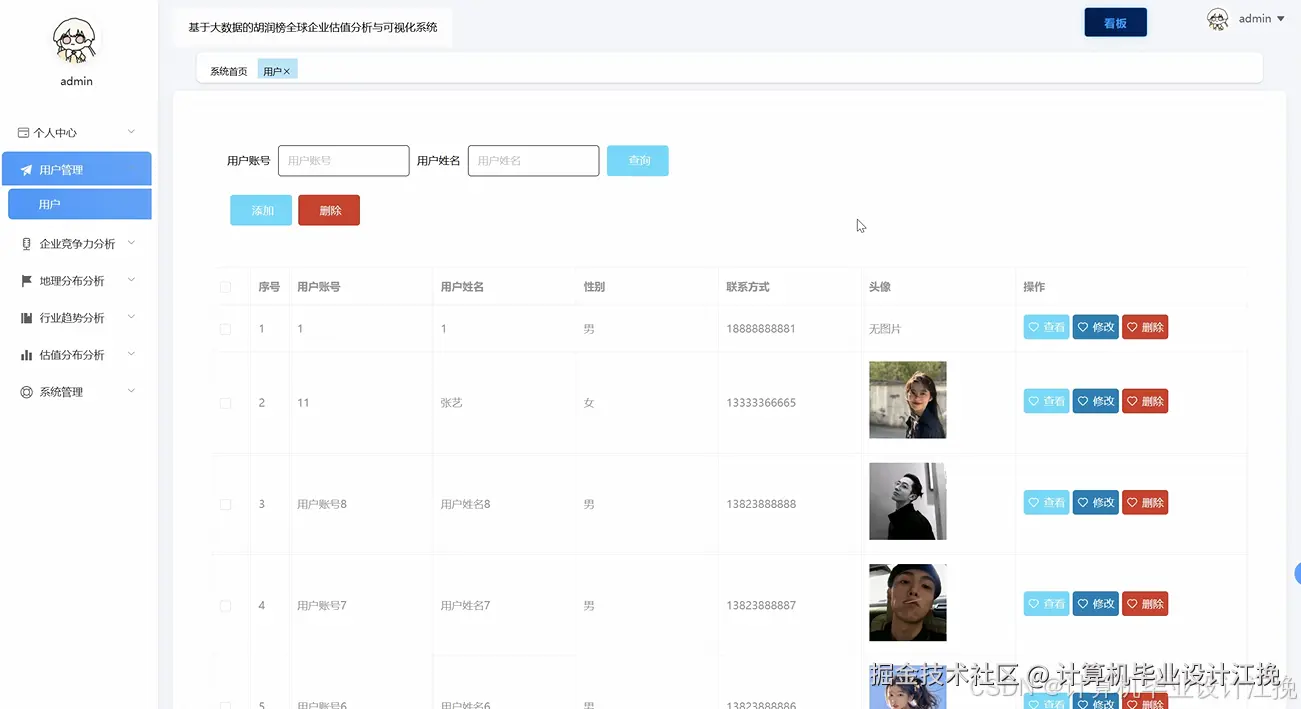Toggle the select-all checkbox in table header
This screenshot has height=709, width=1301.
(x=225, y=287)
